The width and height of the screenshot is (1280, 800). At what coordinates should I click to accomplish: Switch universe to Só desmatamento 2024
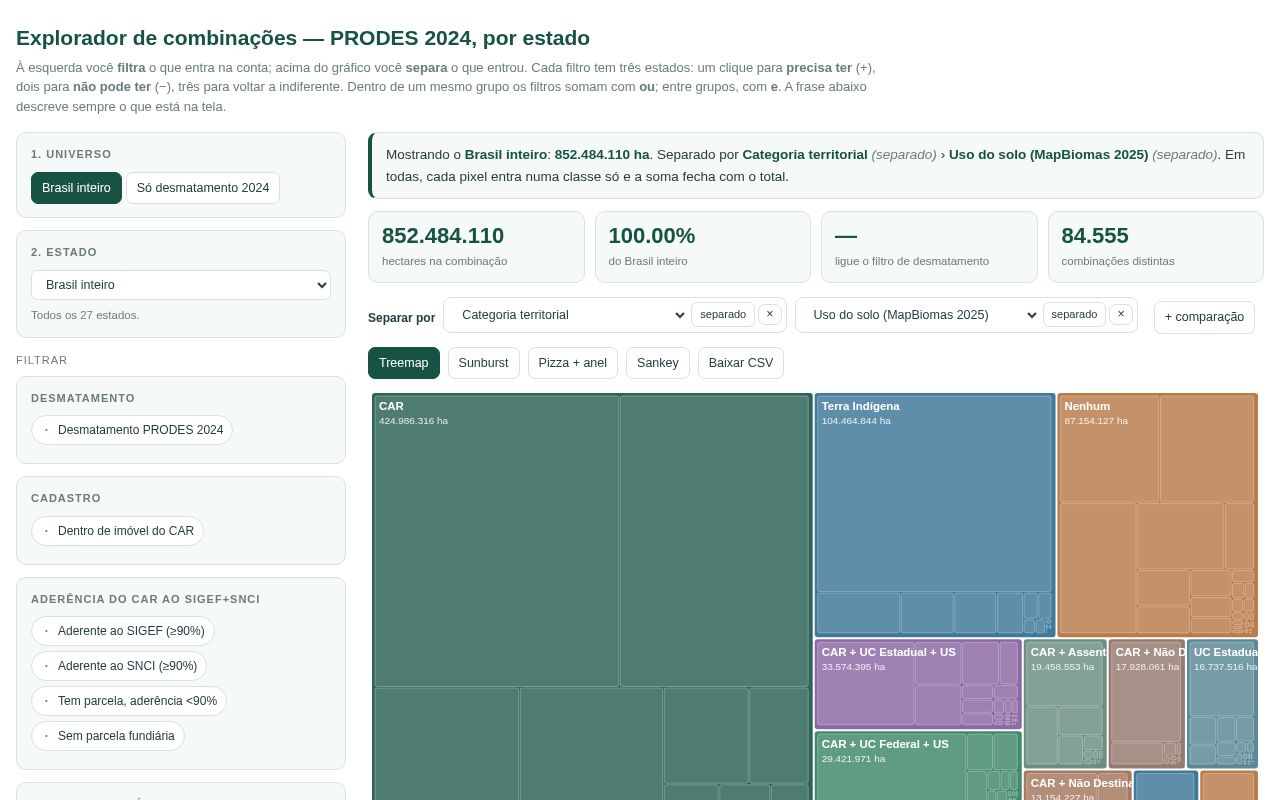pos(203,188)
